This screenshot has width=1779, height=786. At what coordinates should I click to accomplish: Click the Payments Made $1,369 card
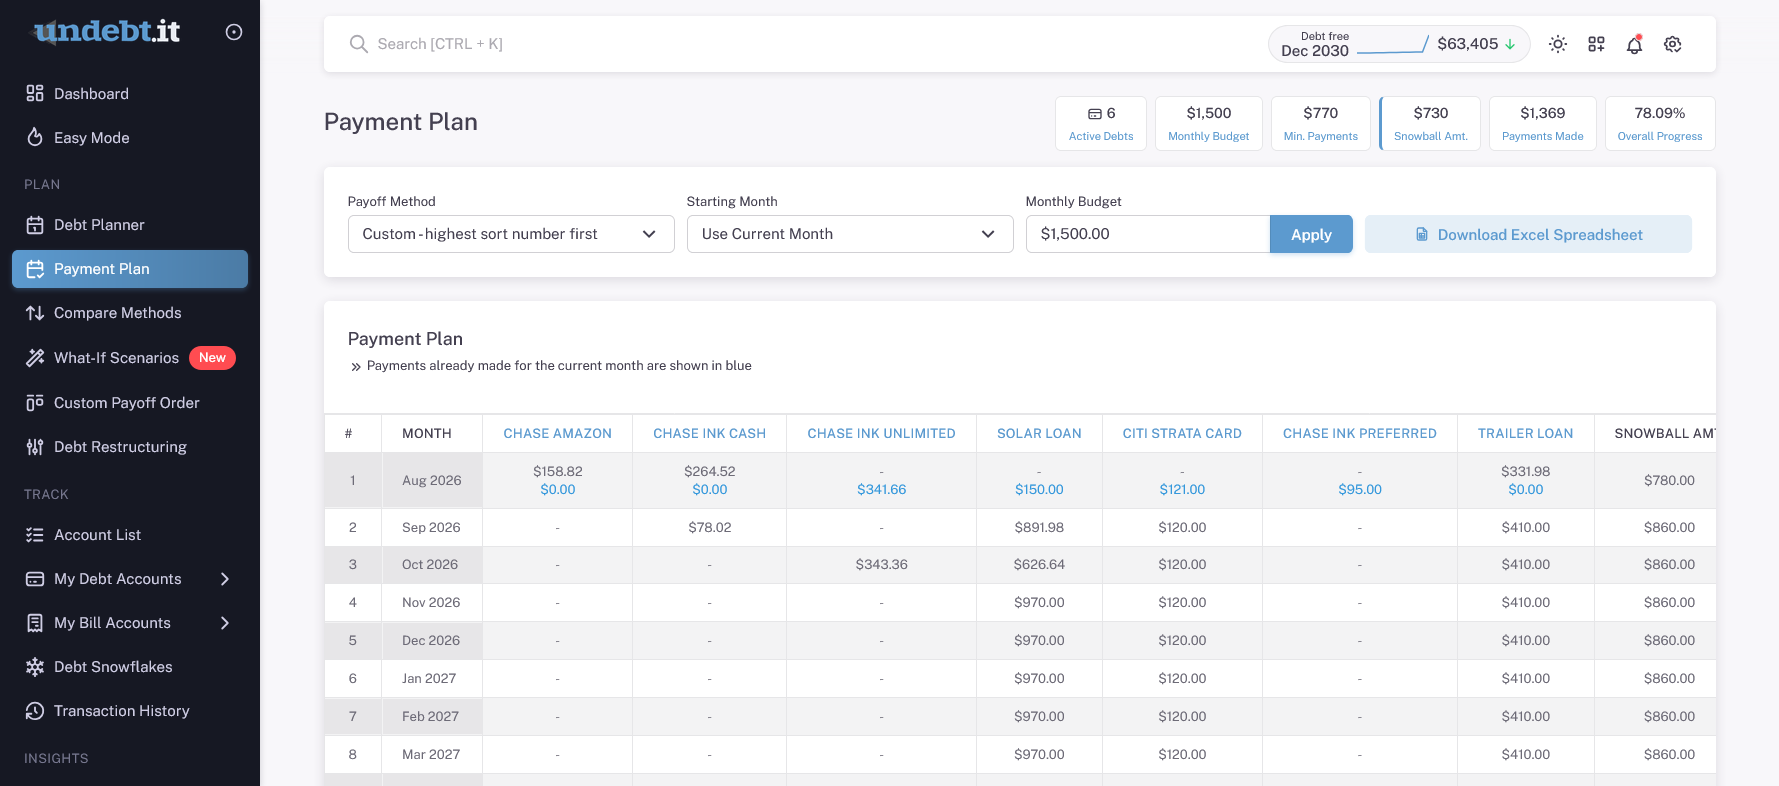pyautogui.click(x=1543, y=123)
